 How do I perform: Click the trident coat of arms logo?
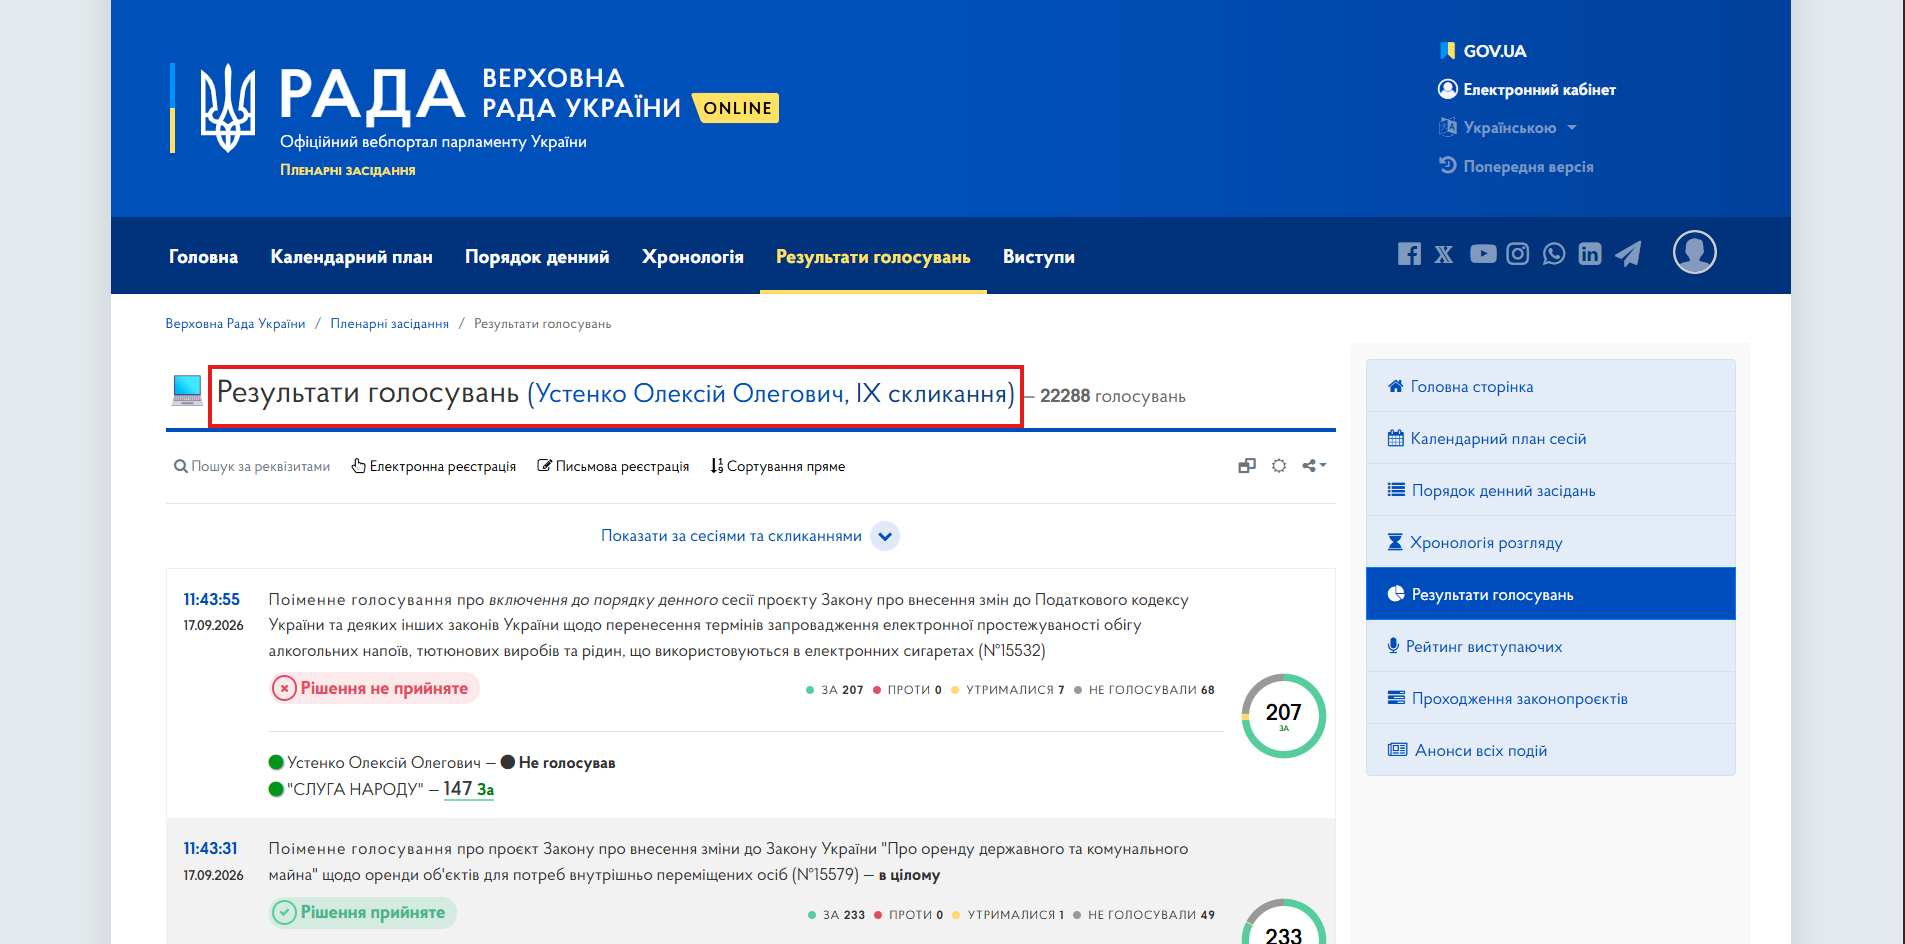(x=227, y=108)
